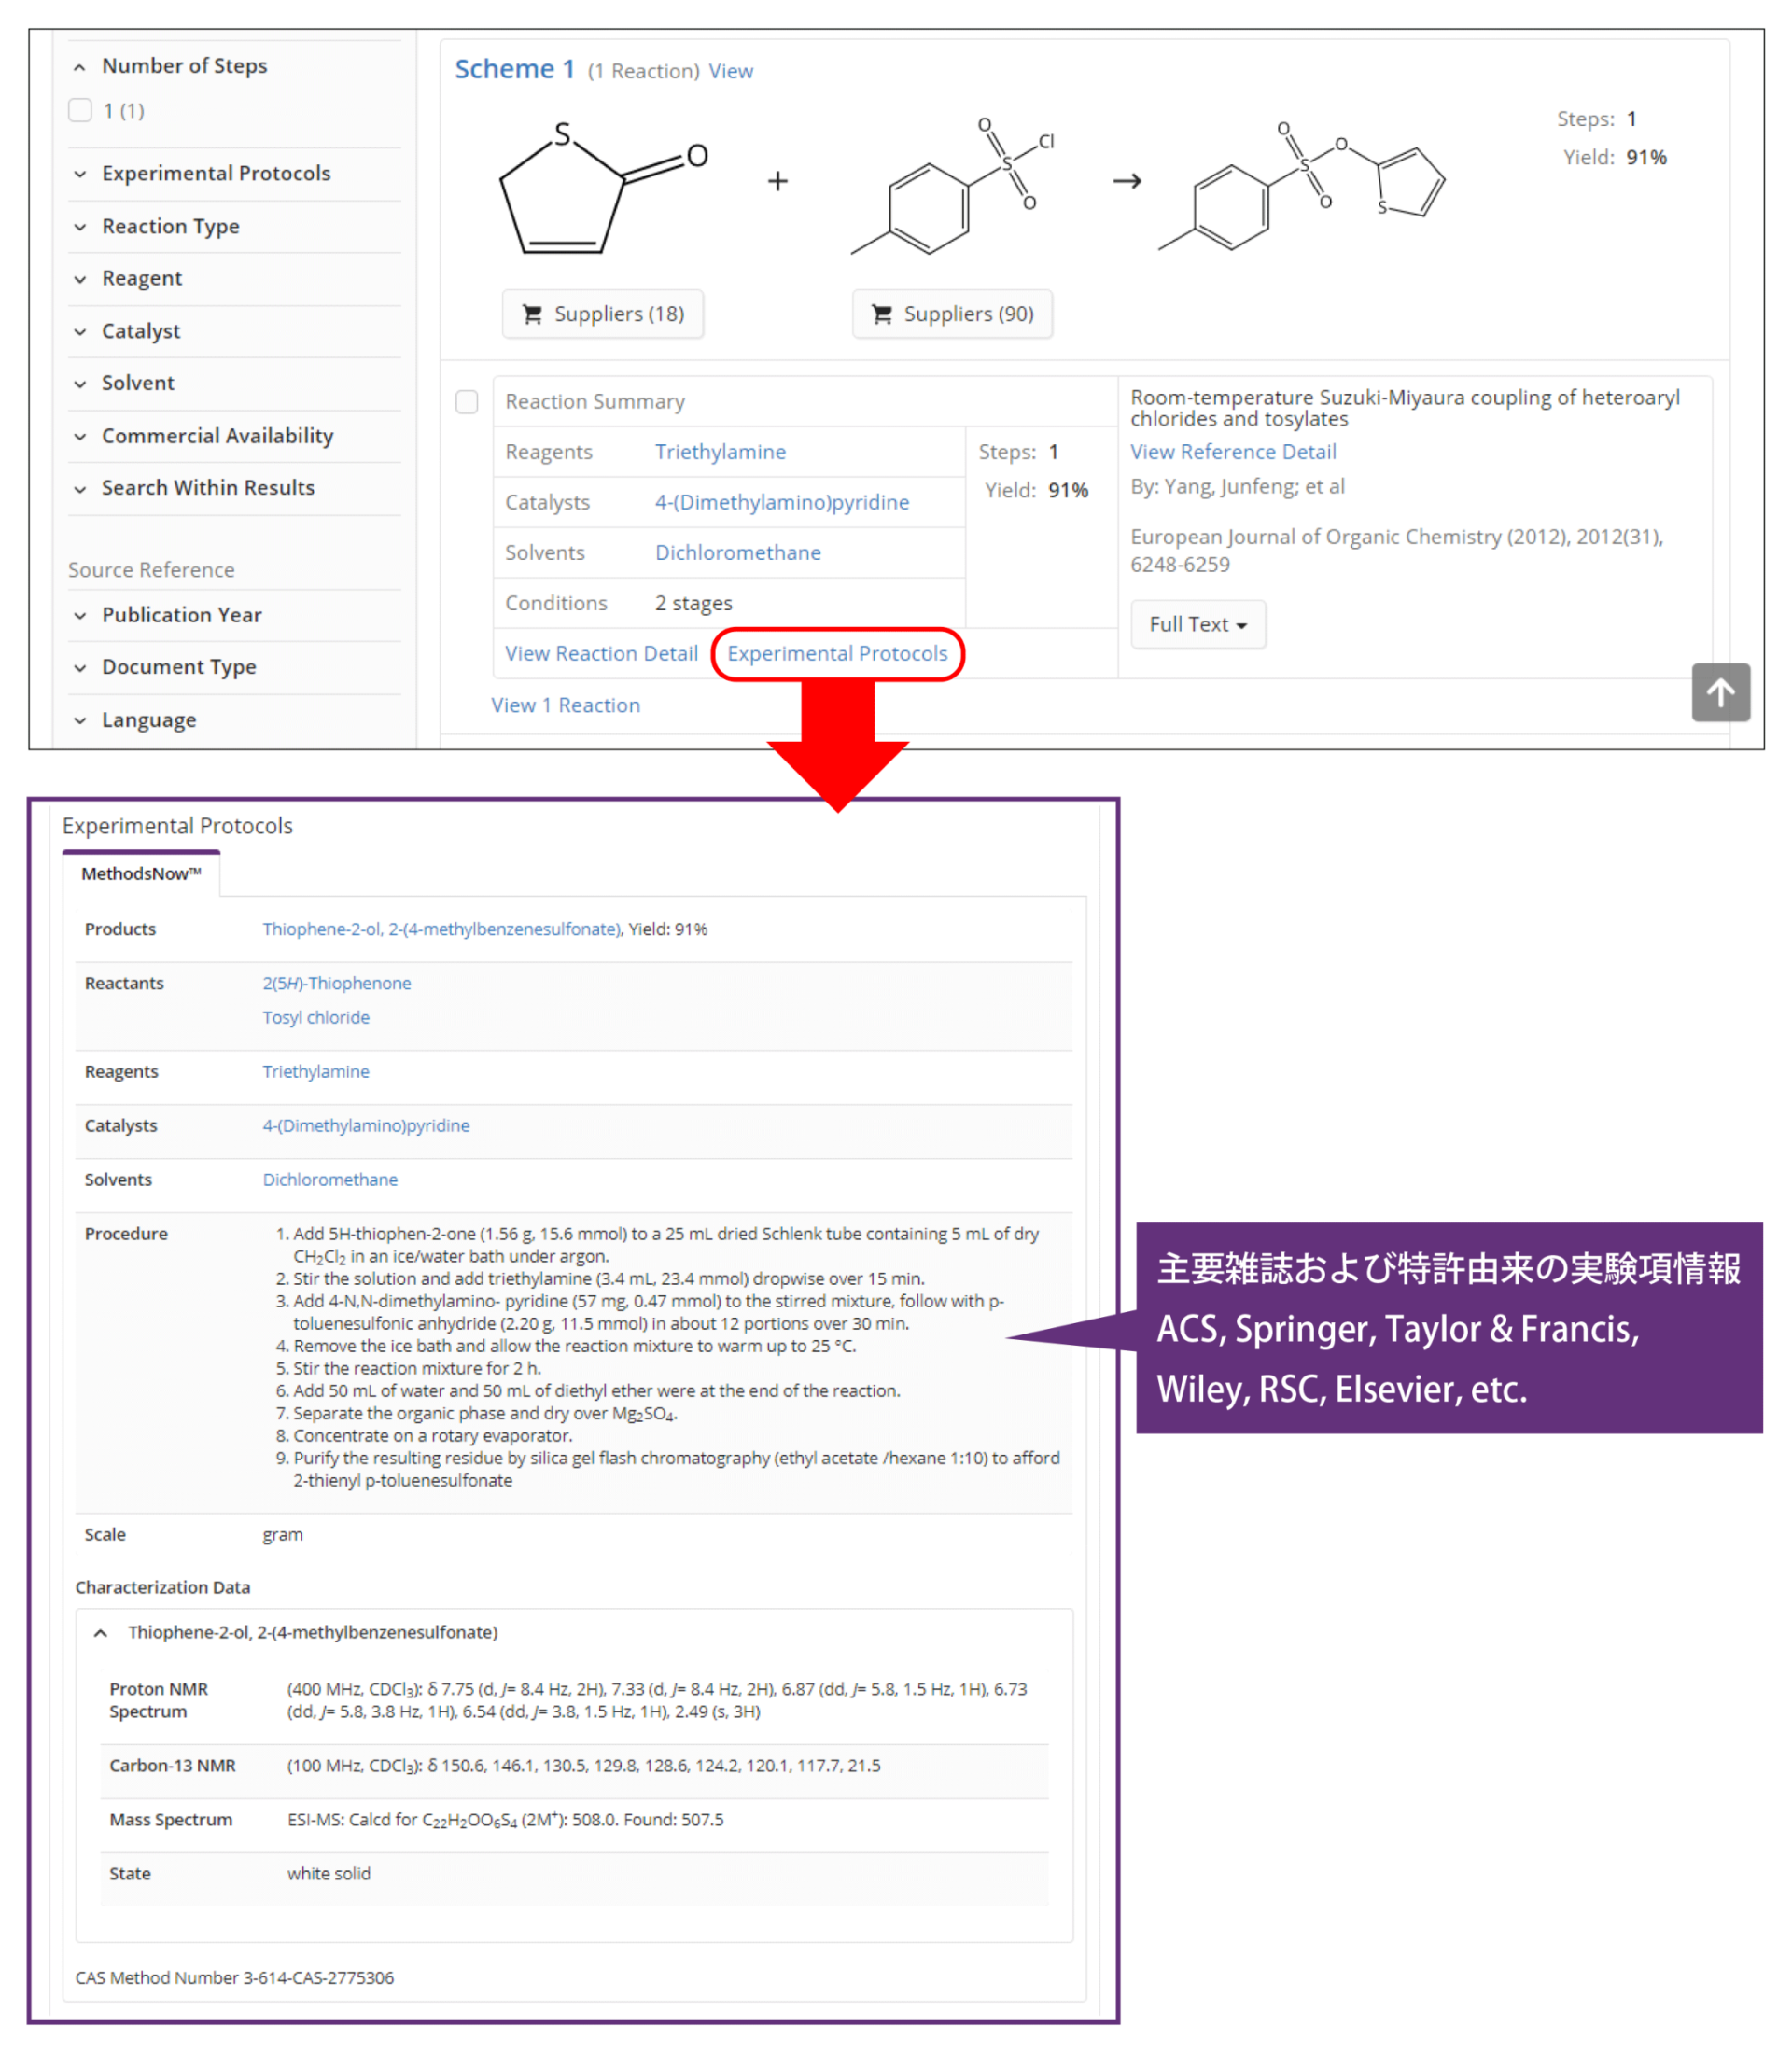1792x2053 pixels.
Task: Open 4-(Dimethylamino)pyridine link in protocol panel
Action: [366, 1125]
